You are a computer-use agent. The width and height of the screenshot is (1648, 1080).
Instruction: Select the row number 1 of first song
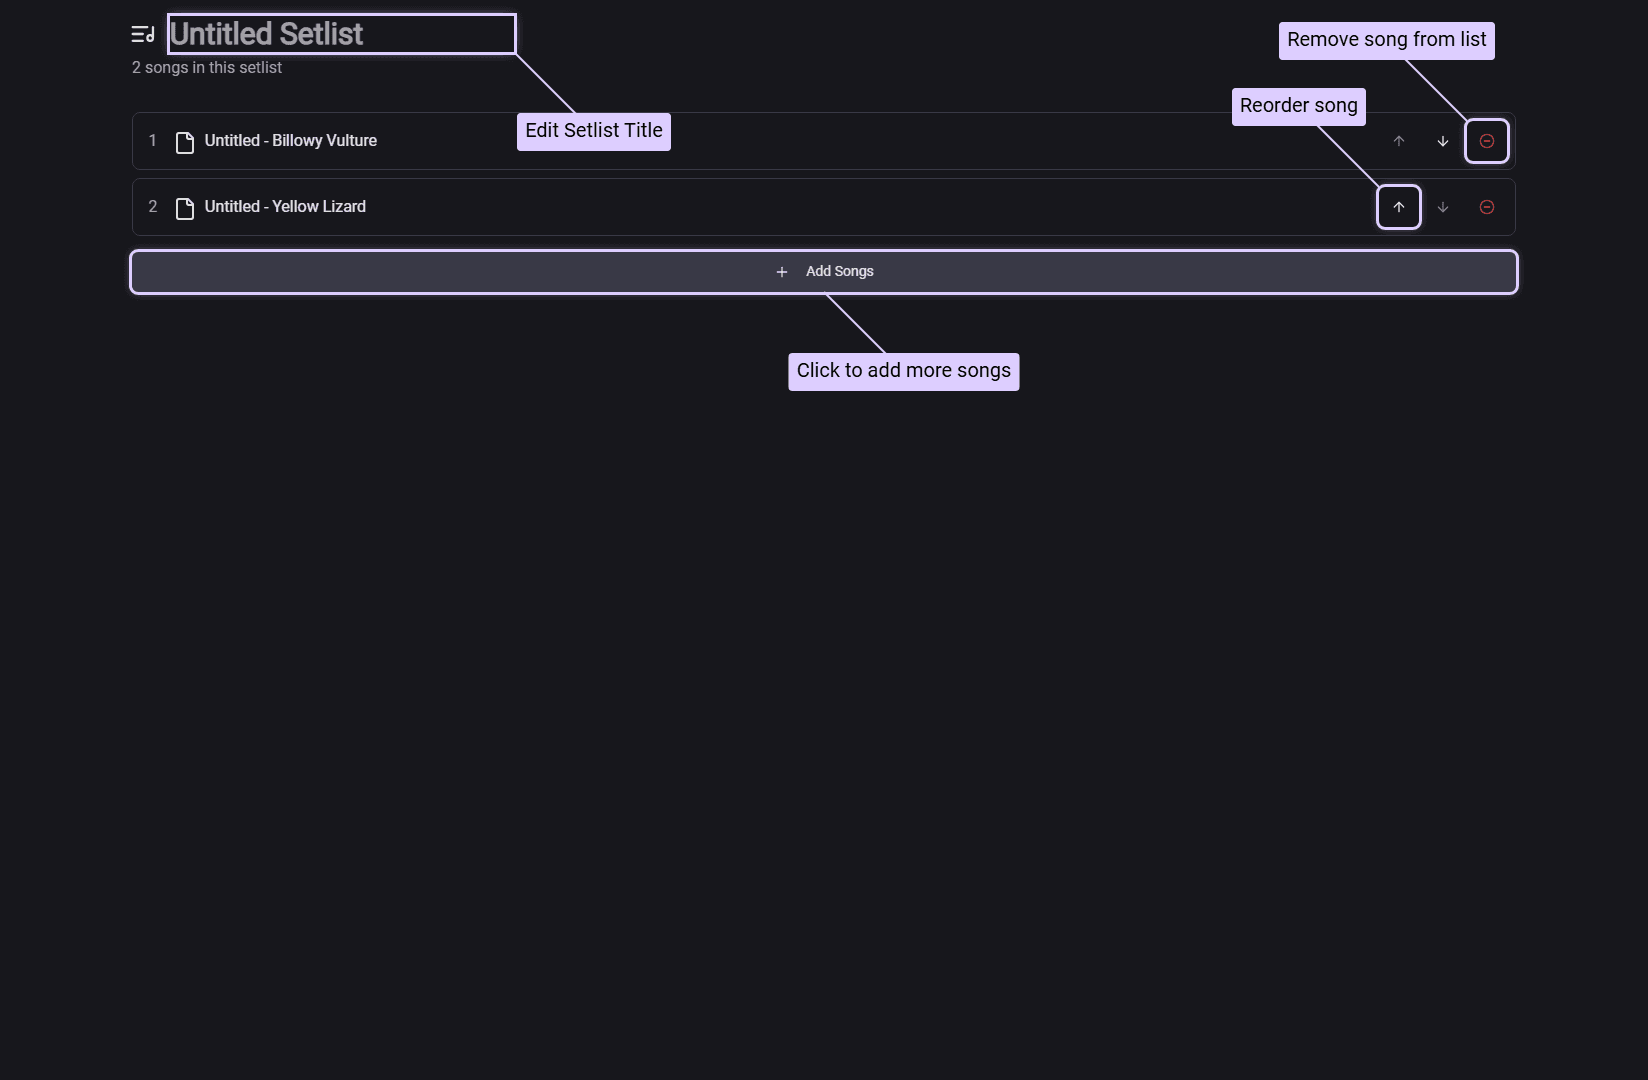tap(153, 141)
